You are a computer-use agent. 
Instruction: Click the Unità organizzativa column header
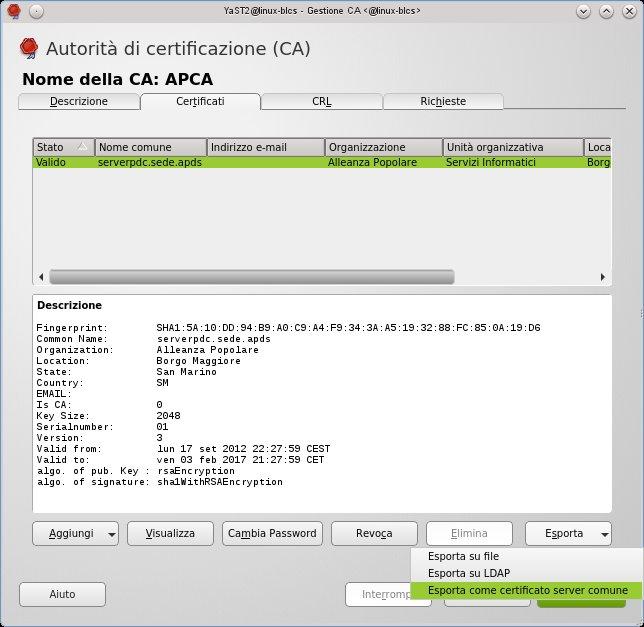513,147
